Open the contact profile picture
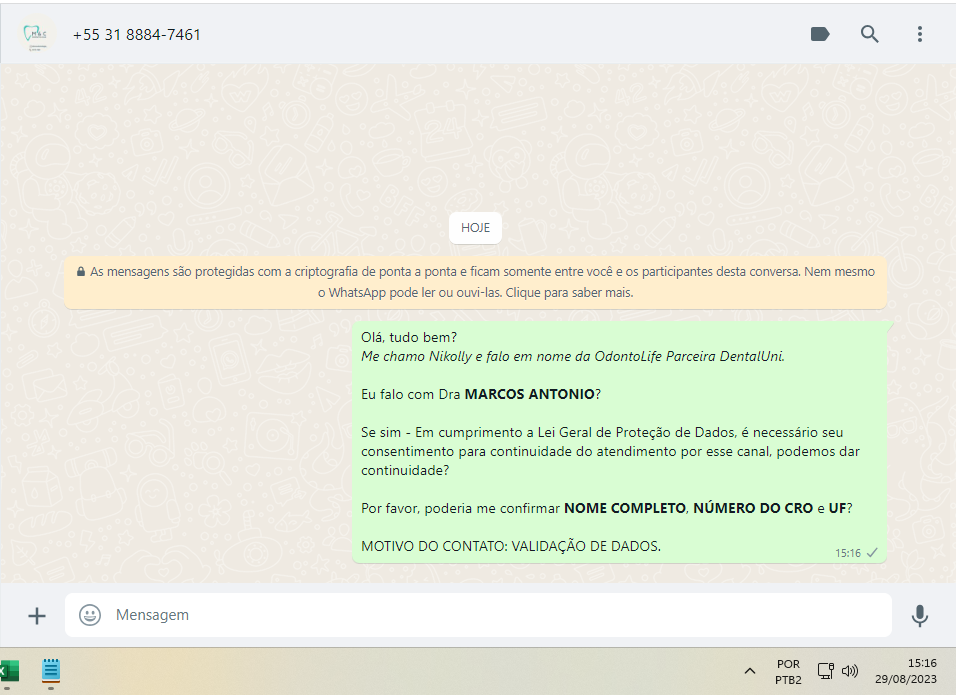 [x=36, y=34]
